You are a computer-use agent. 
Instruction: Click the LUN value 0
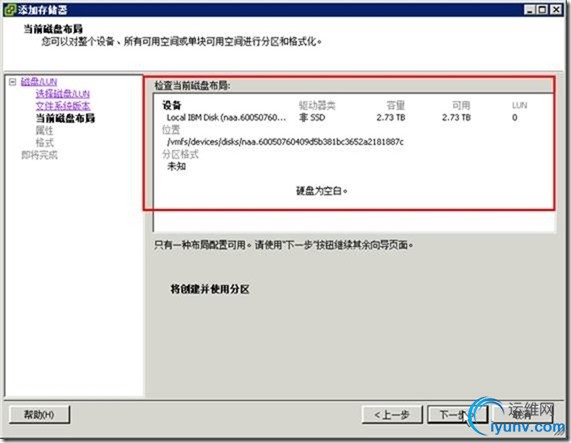(x=515, y=118)
